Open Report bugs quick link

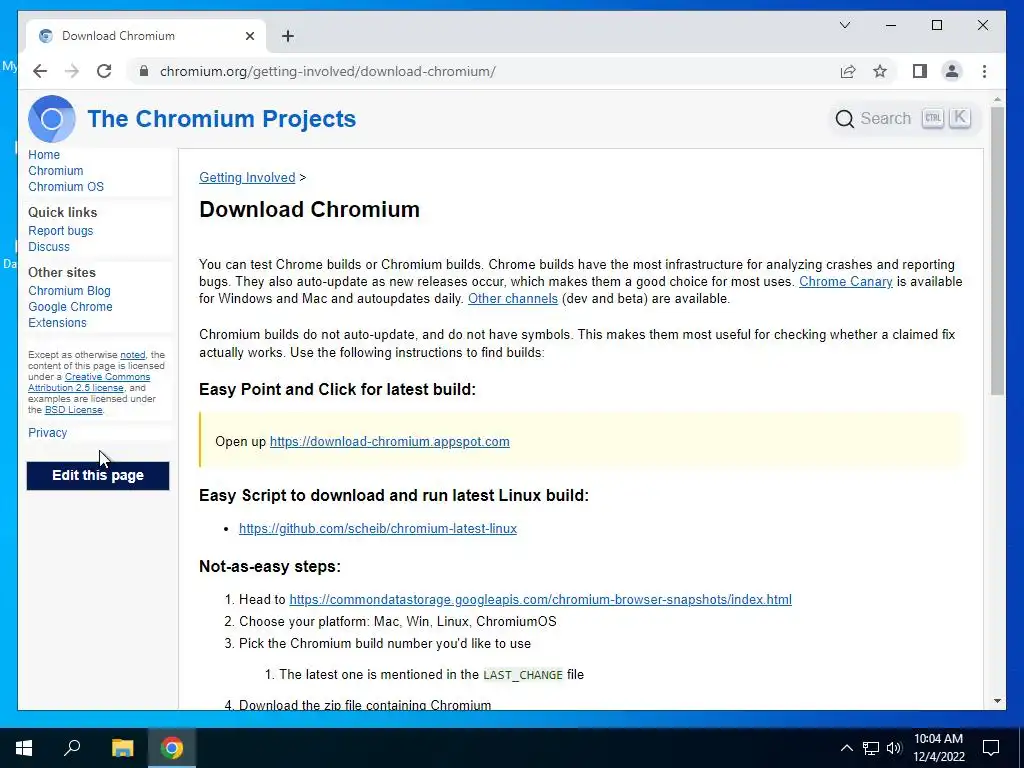[x=61, y=231]
